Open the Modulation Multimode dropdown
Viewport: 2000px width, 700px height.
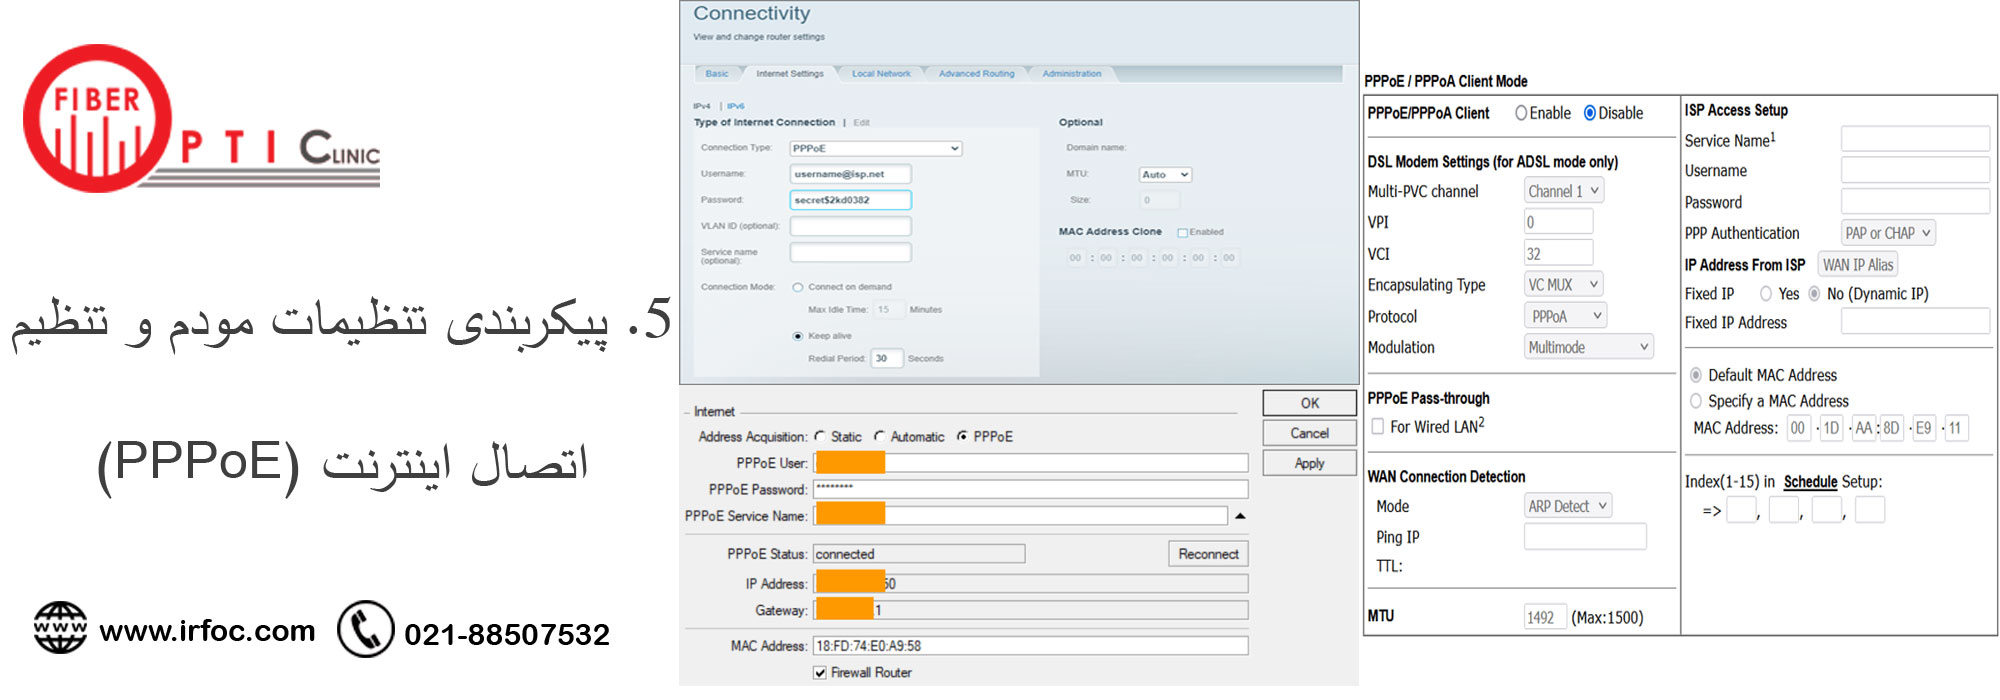coord(1589,347)
